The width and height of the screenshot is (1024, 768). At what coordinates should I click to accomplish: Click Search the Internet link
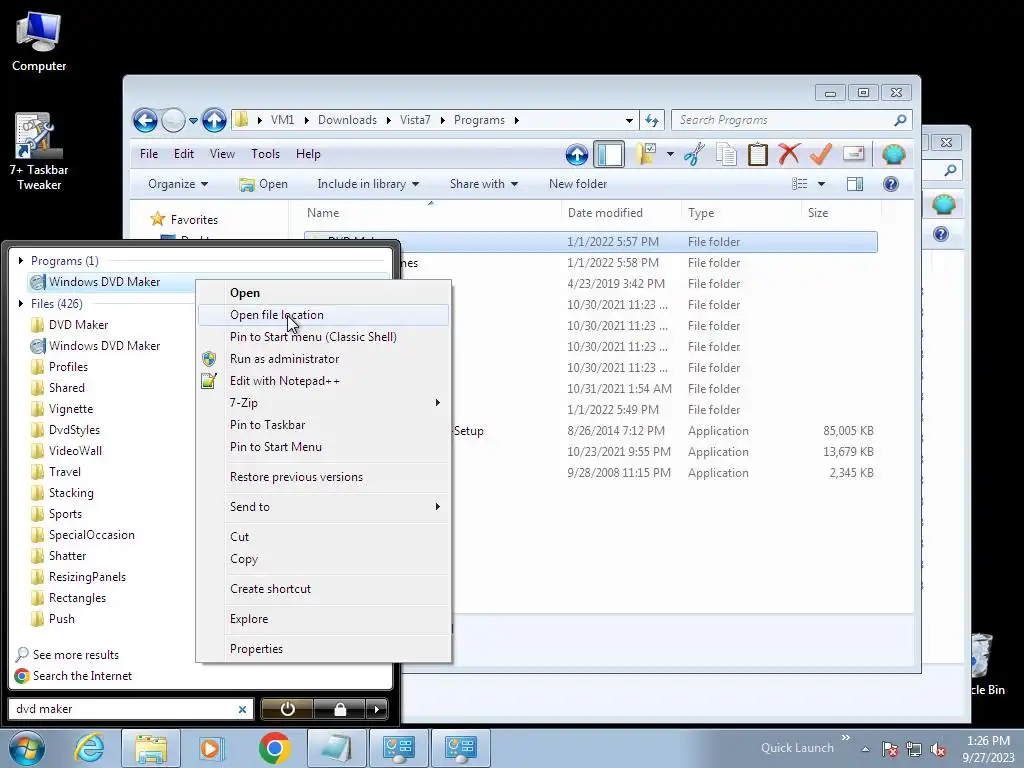[x=73, y=676]
